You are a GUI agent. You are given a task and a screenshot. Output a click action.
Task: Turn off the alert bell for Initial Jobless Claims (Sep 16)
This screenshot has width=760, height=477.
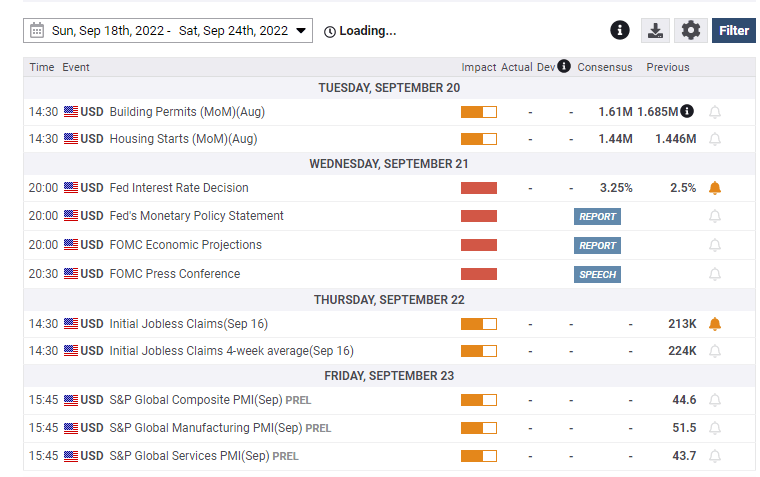714,324
